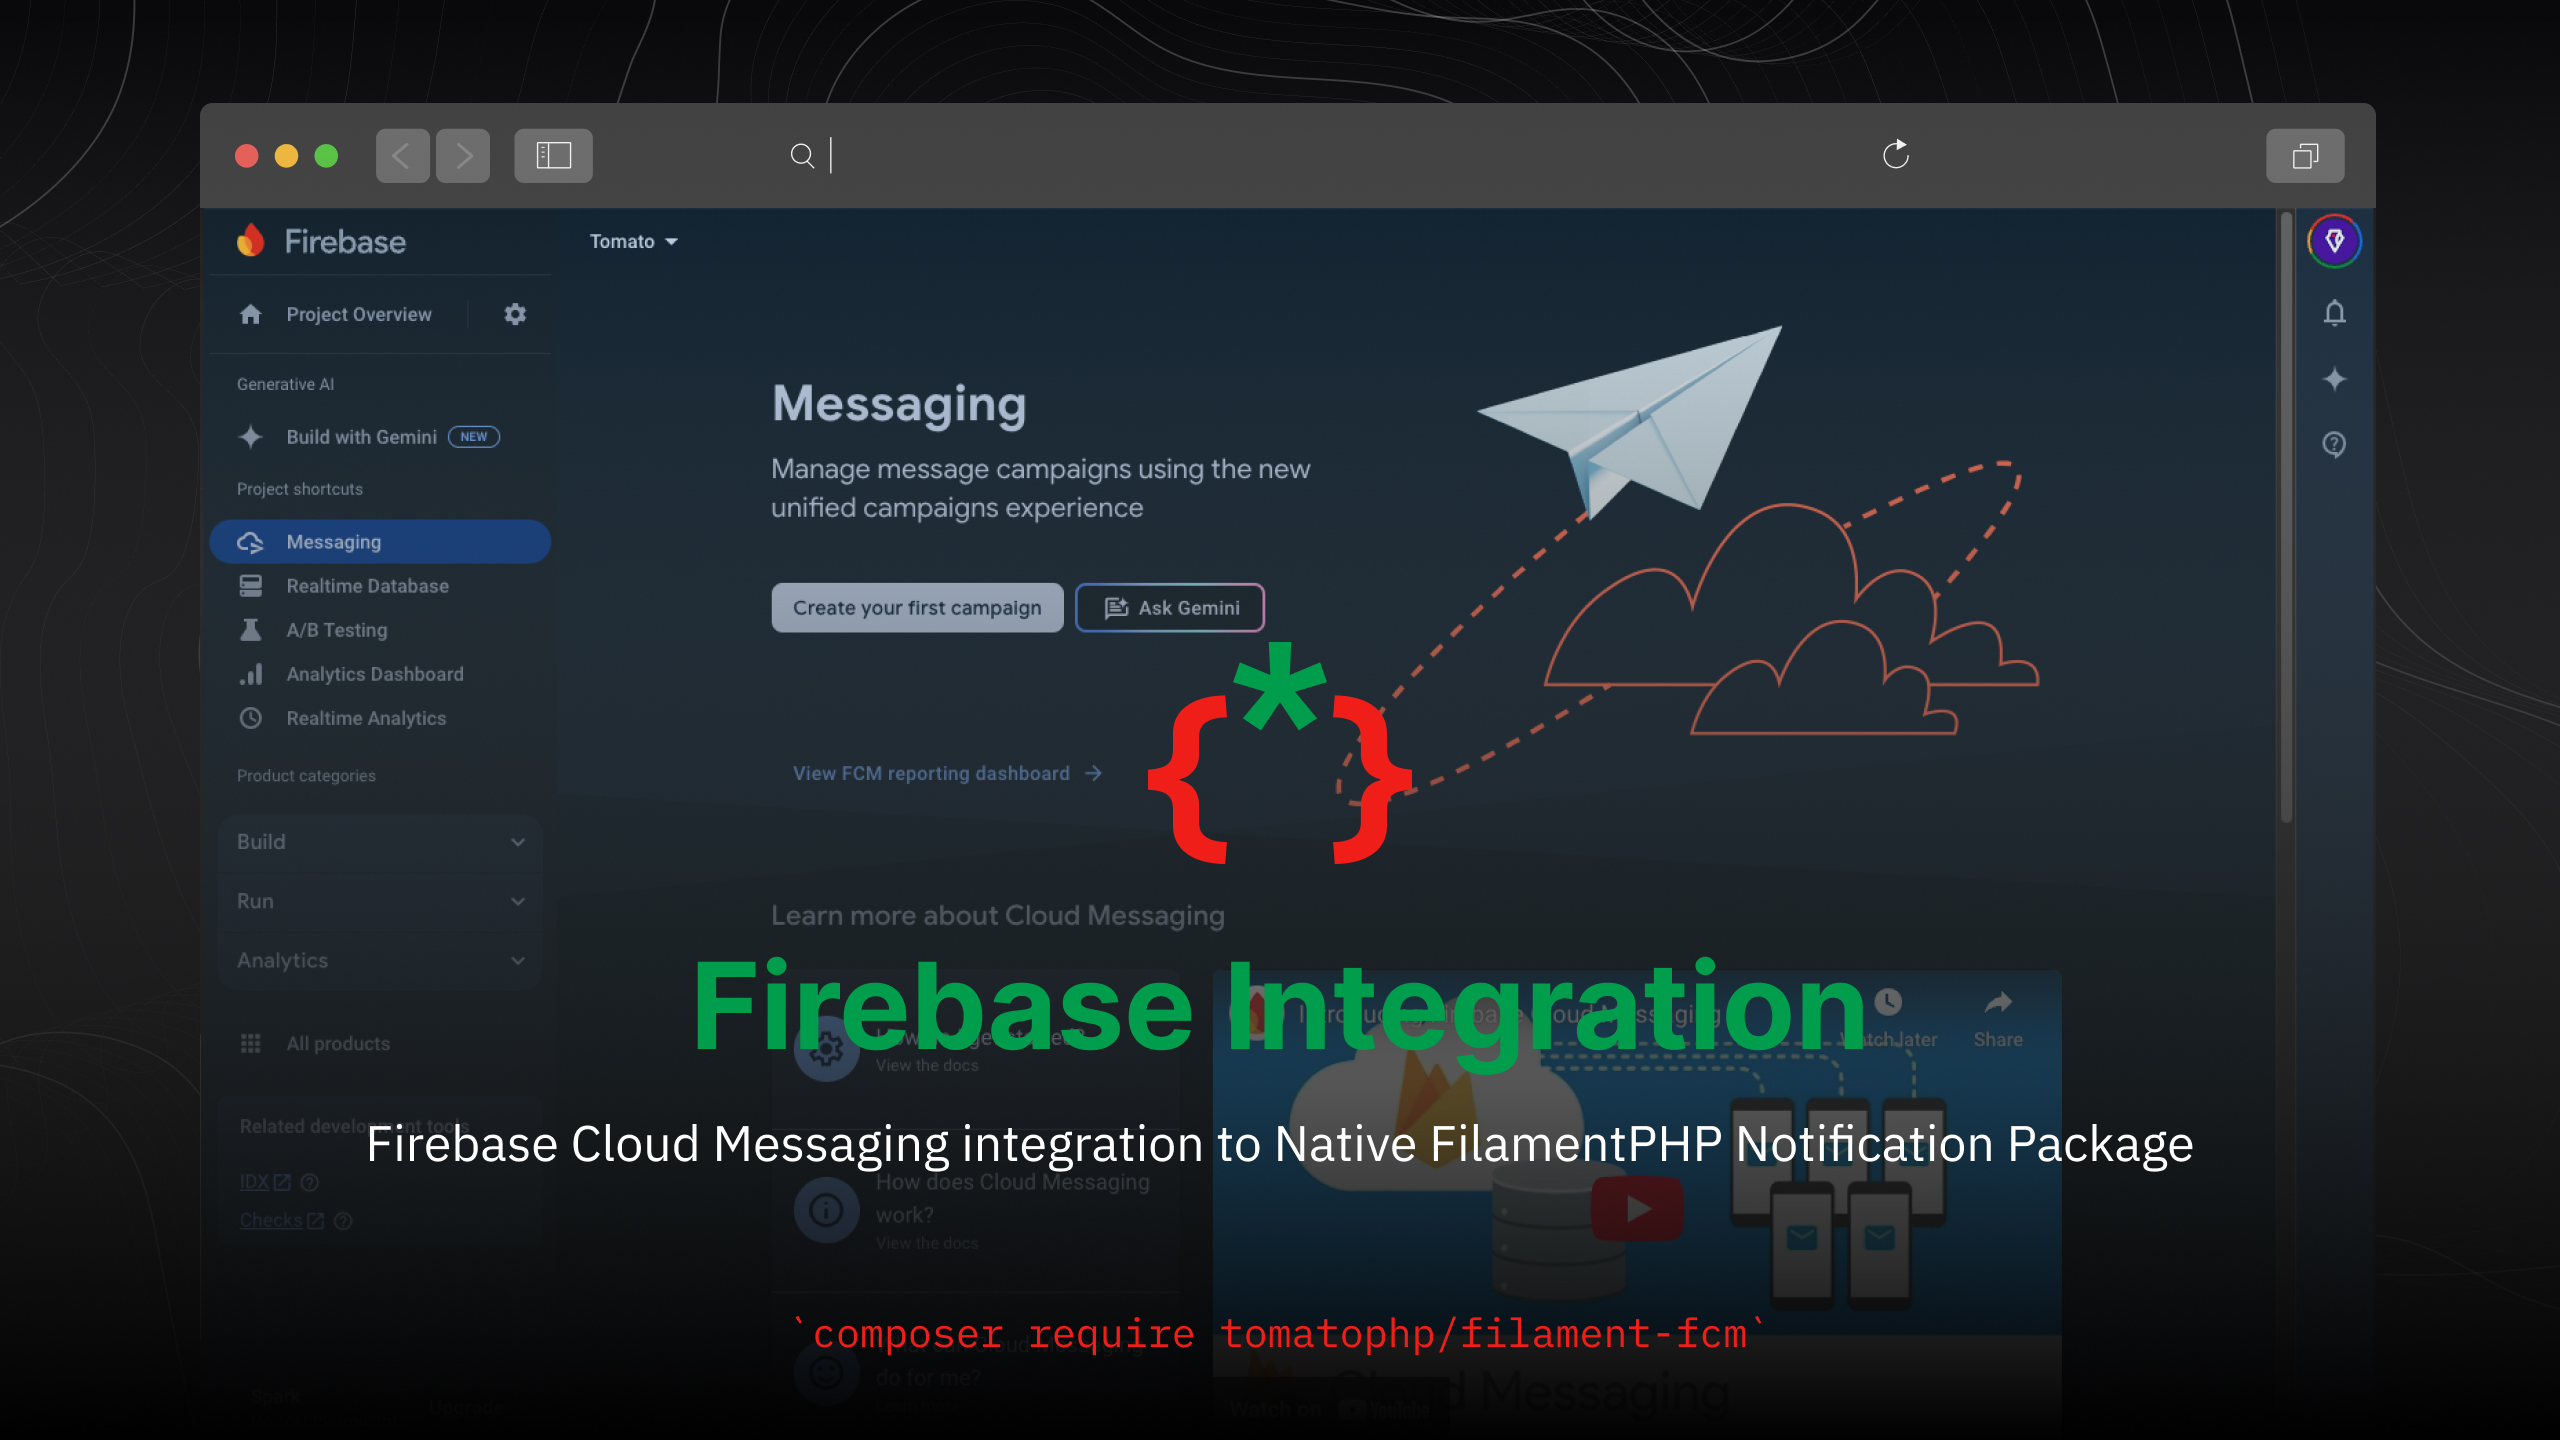Click the All Products grid icon
2560x1440 pixels.
[x=250, y=1043]
